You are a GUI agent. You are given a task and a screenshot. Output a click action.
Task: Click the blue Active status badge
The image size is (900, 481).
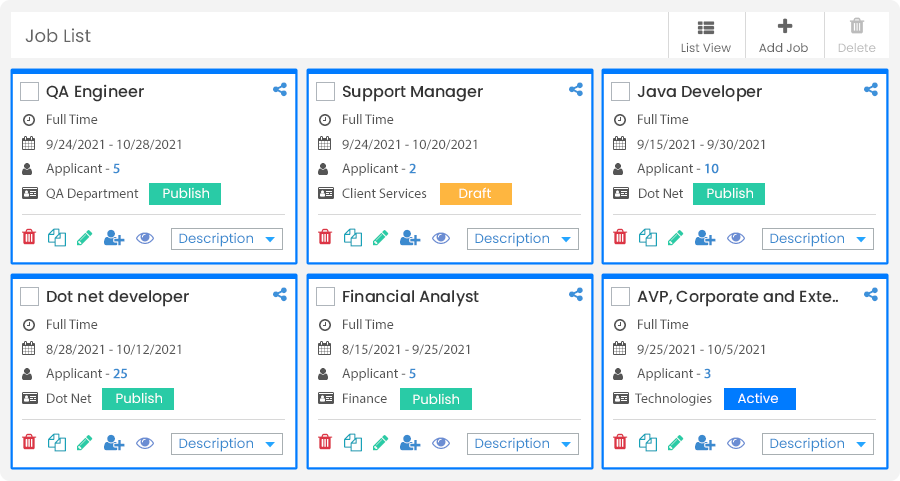click(x=760, y=399)
